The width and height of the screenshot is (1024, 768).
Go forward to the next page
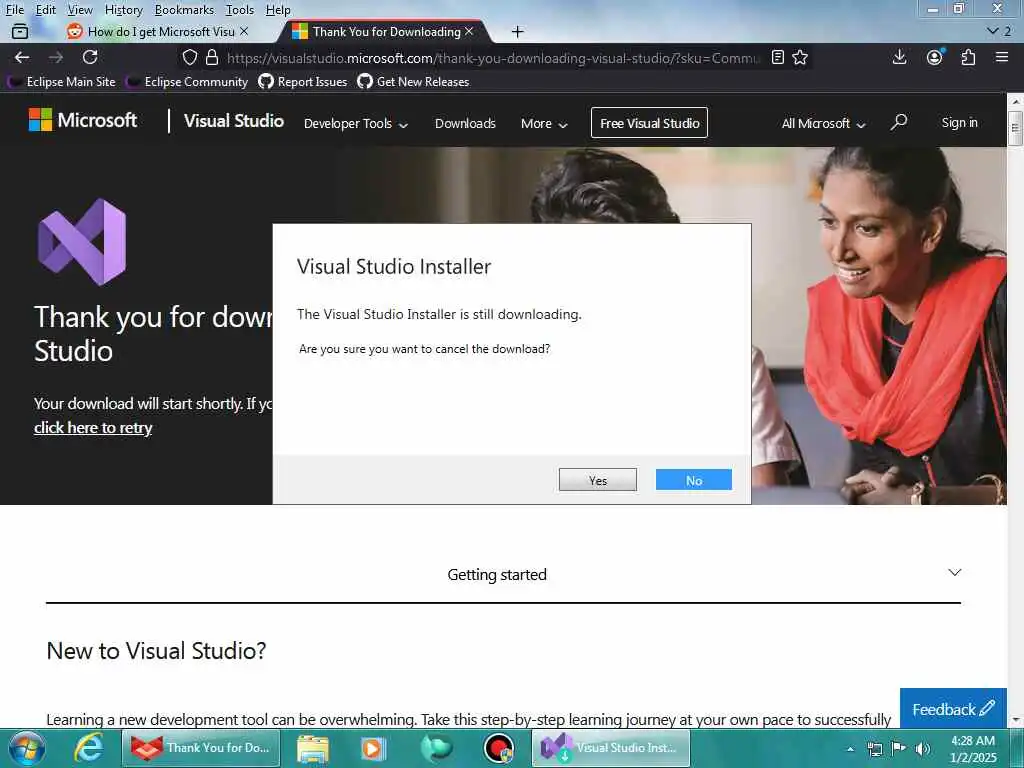coord(56,57)
